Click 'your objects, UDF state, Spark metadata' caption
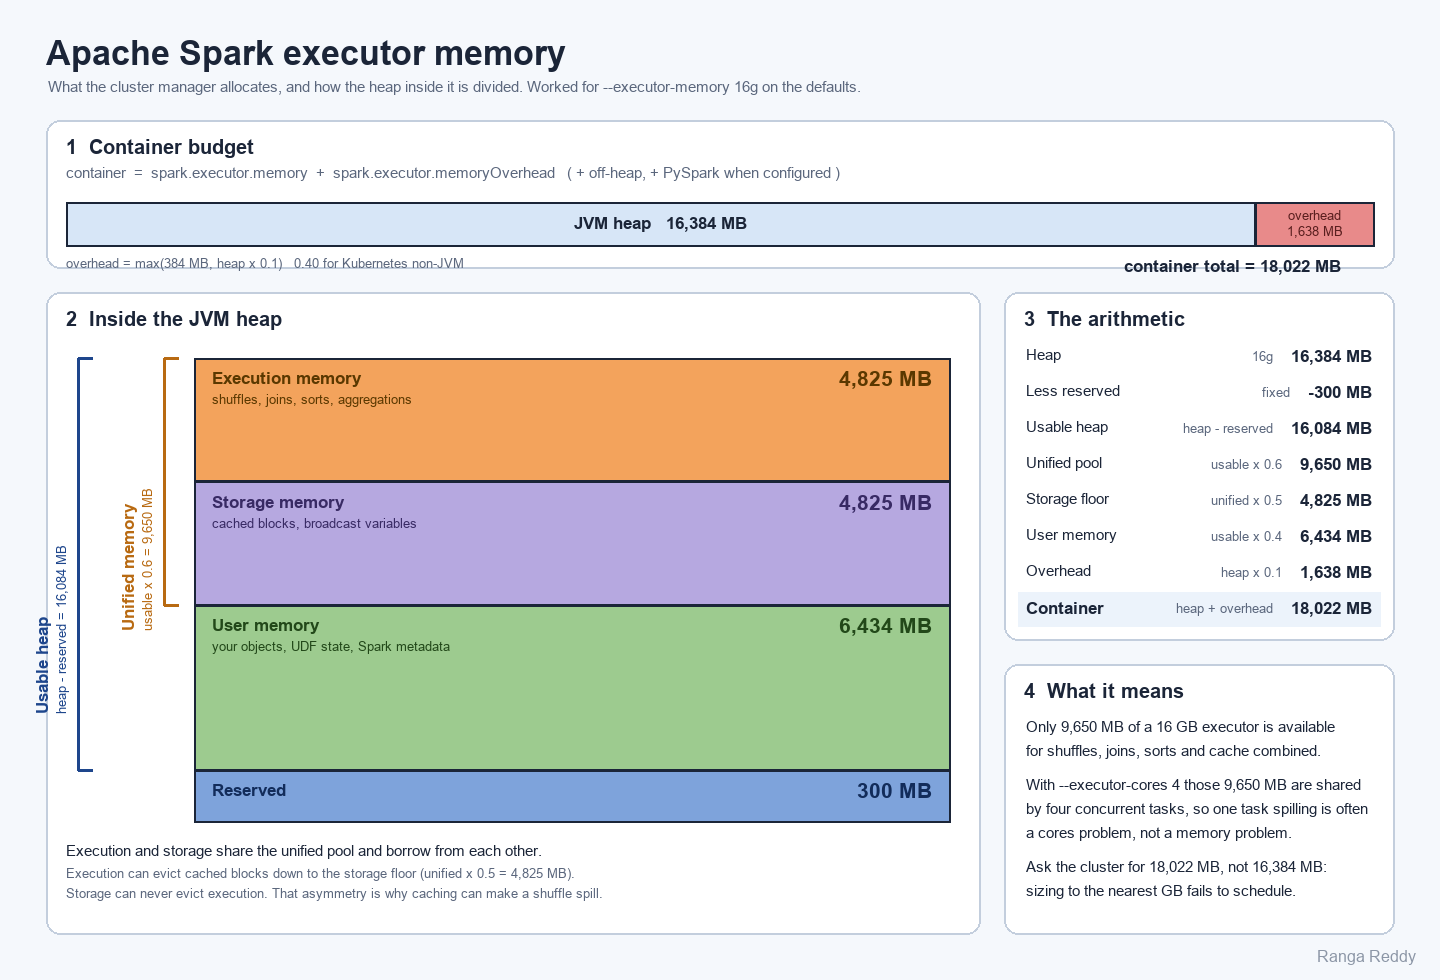 (x=331, y=647)
